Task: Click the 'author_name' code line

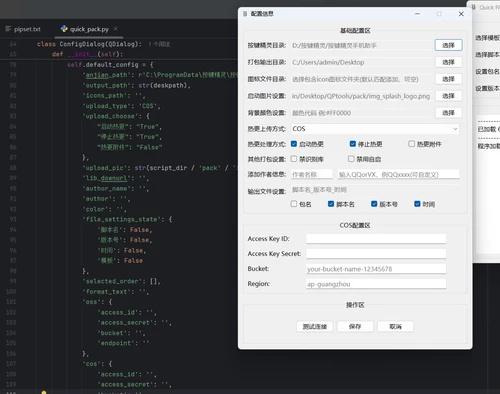Action: pyautogui.click(x=116, y=189)
